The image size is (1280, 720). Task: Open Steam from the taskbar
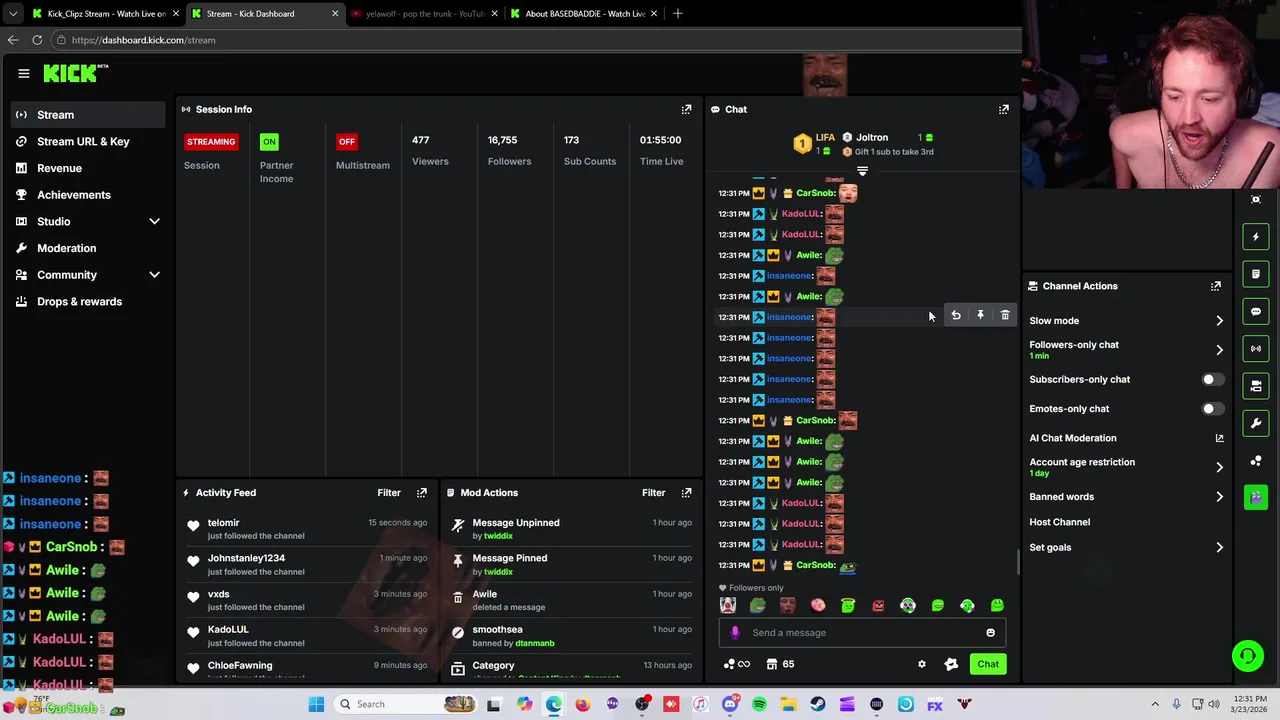[818, 704]
